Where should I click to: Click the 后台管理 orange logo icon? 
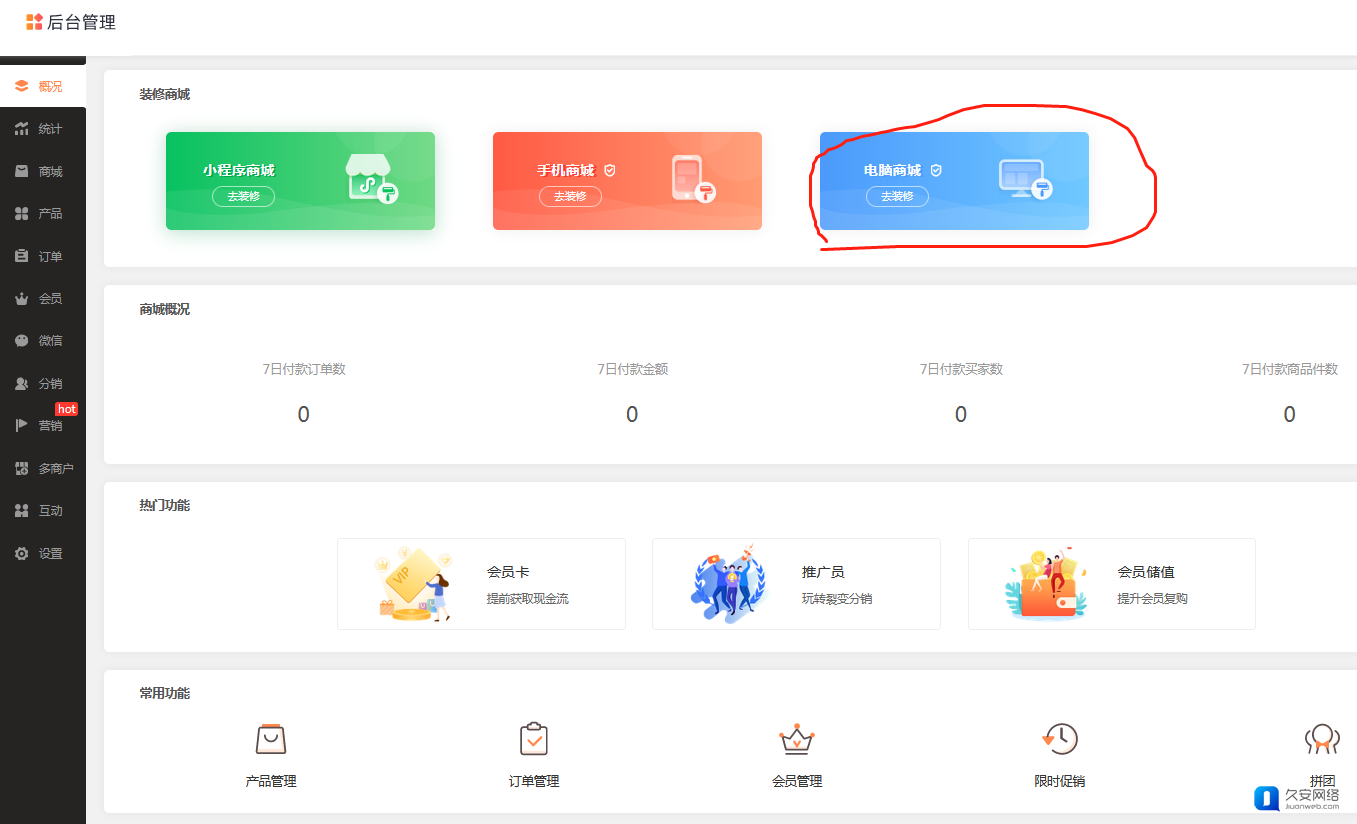(34, 22)
